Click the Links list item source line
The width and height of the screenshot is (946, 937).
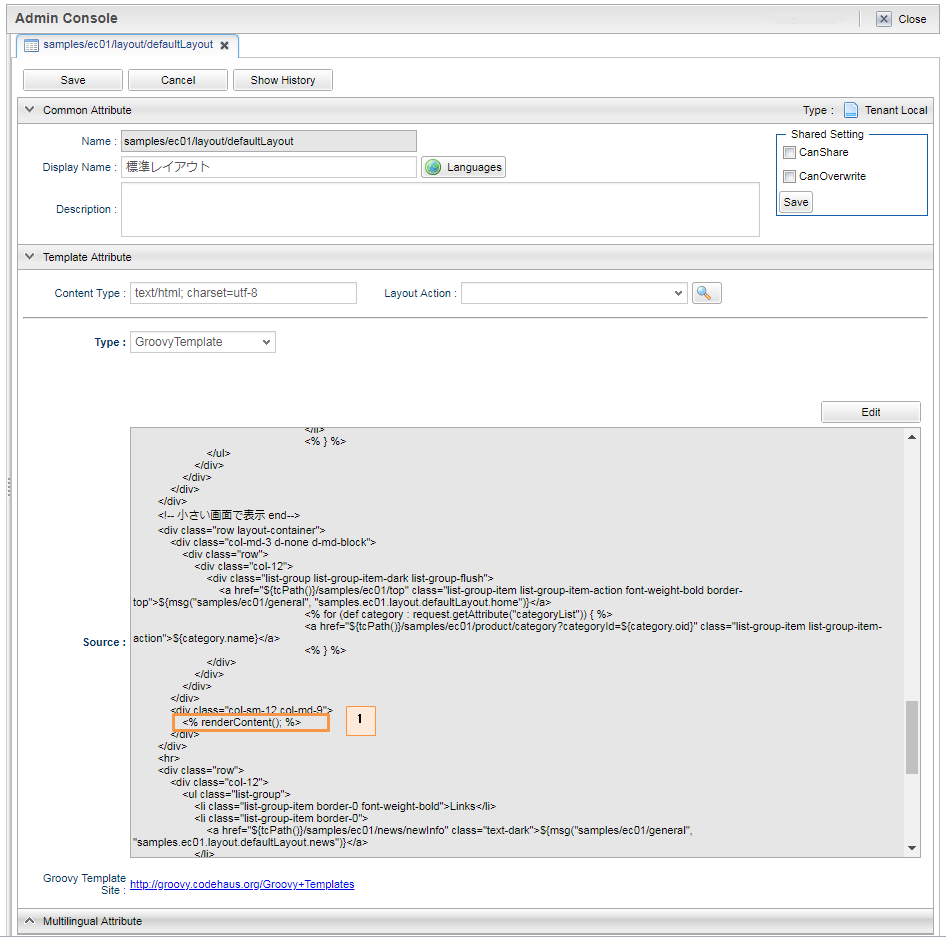[345, 806]
